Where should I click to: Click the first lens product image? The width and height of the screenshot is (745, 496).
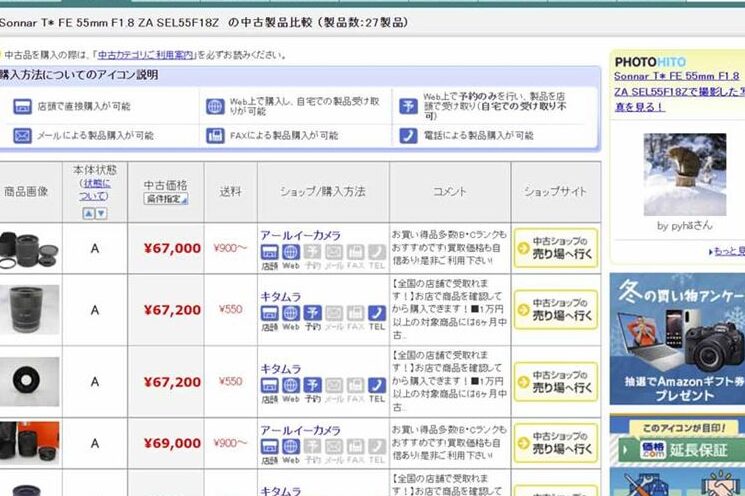[30, 247]
